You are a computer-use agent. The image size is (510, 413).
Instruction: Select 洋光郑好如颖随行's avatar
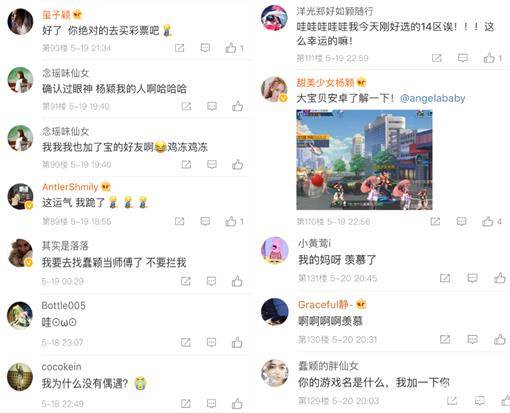[x=274, y=17]
